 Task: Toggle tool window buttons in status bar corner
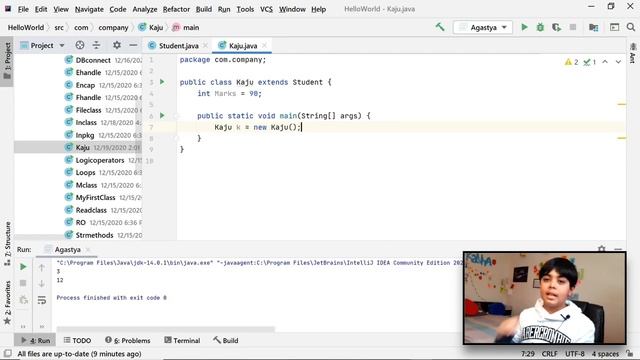[x=7, y=353]
